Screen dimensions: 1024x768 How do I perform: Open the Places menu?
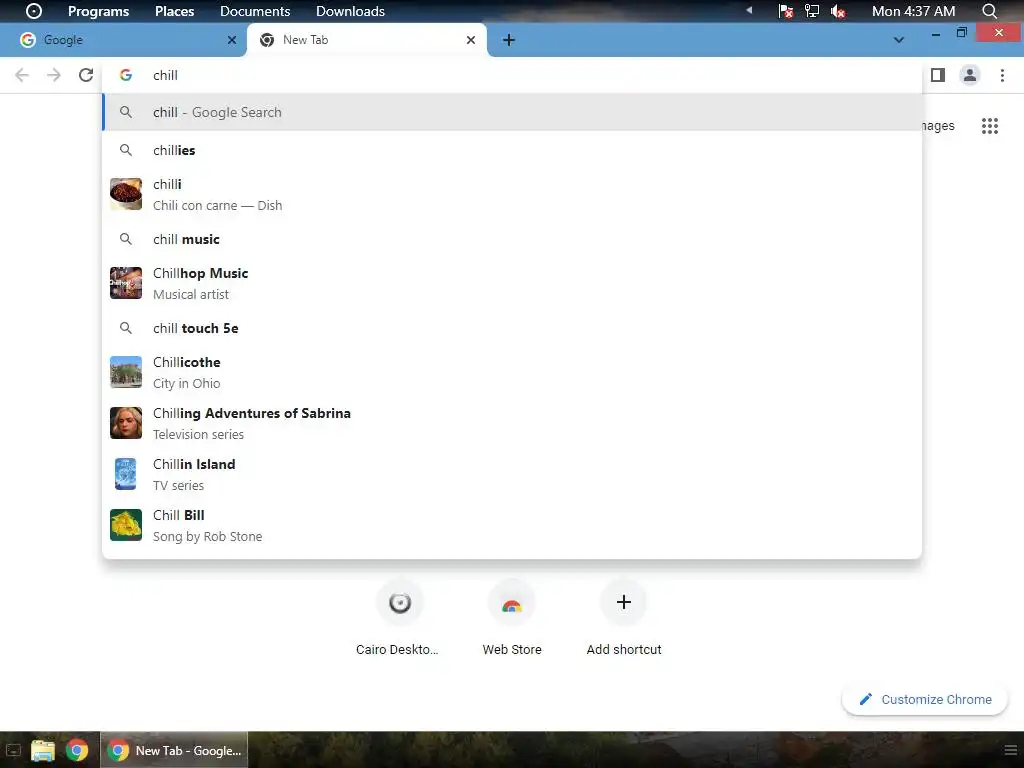click(174, 11)
